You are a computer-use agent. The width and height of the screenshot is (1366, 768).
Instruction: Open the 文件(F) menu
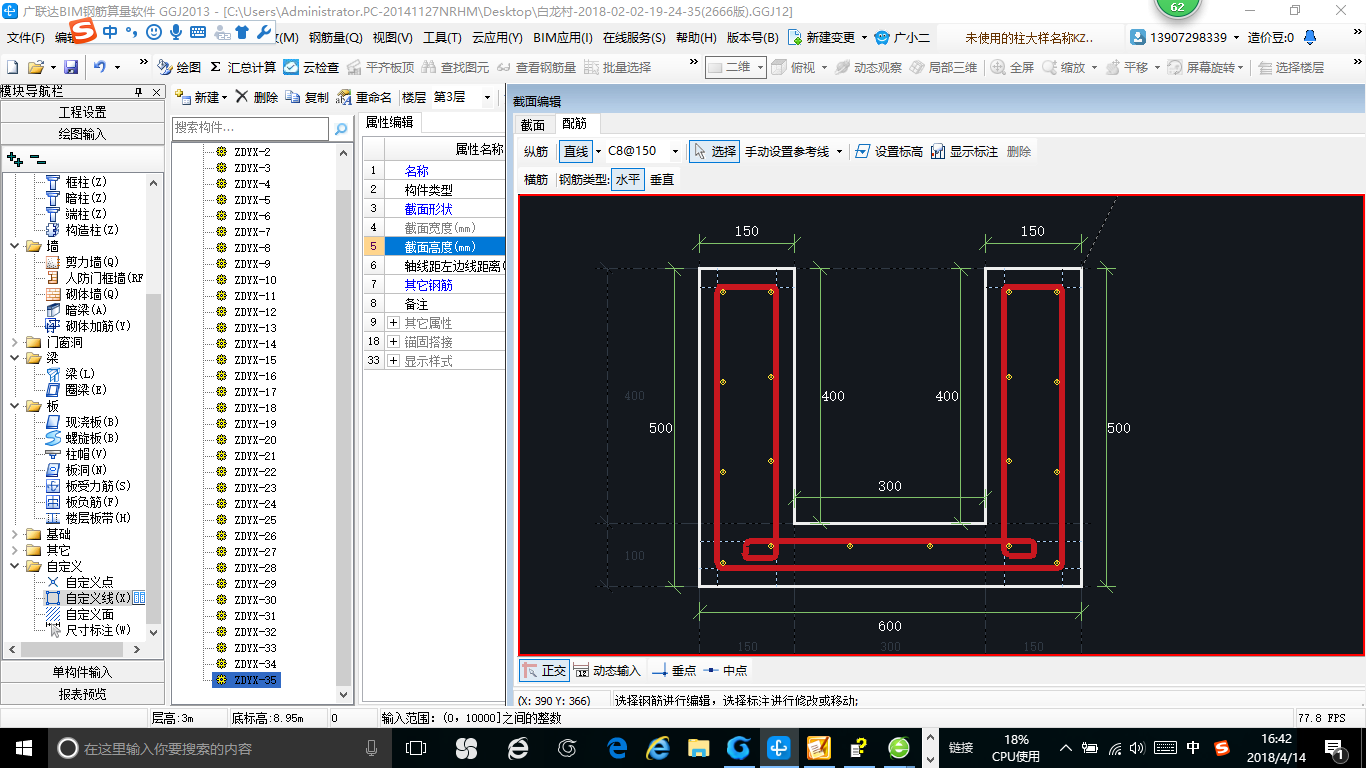(x=25, y=38)
